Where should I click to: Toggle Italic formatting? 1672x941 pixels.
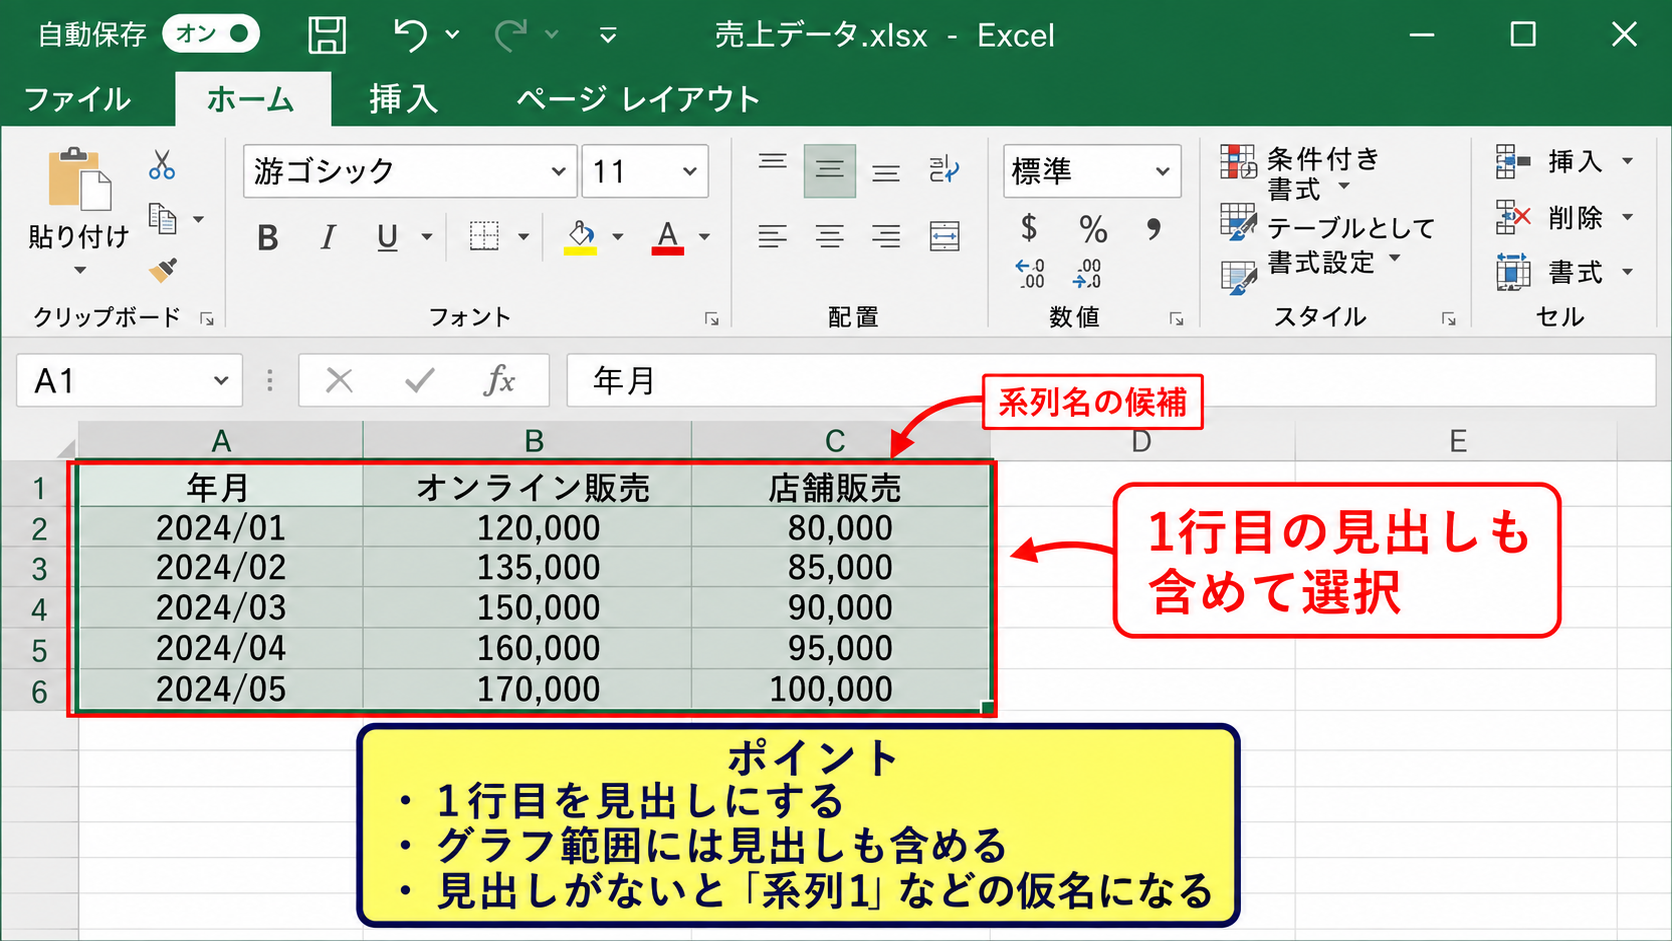[x=327, y=238]
